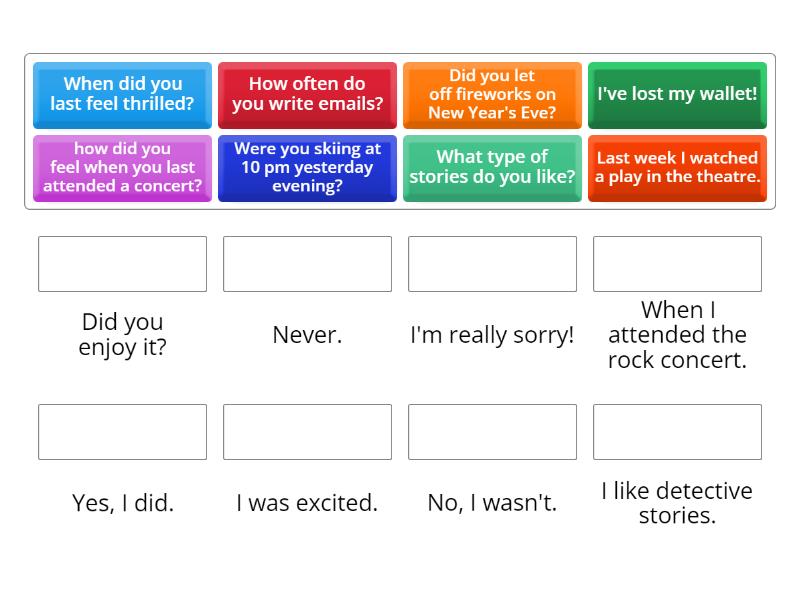This screenshot has width=800, height=600.
Task: Pick the orange fireworks on New Year's Eve tile
Action: coord(492,94)
